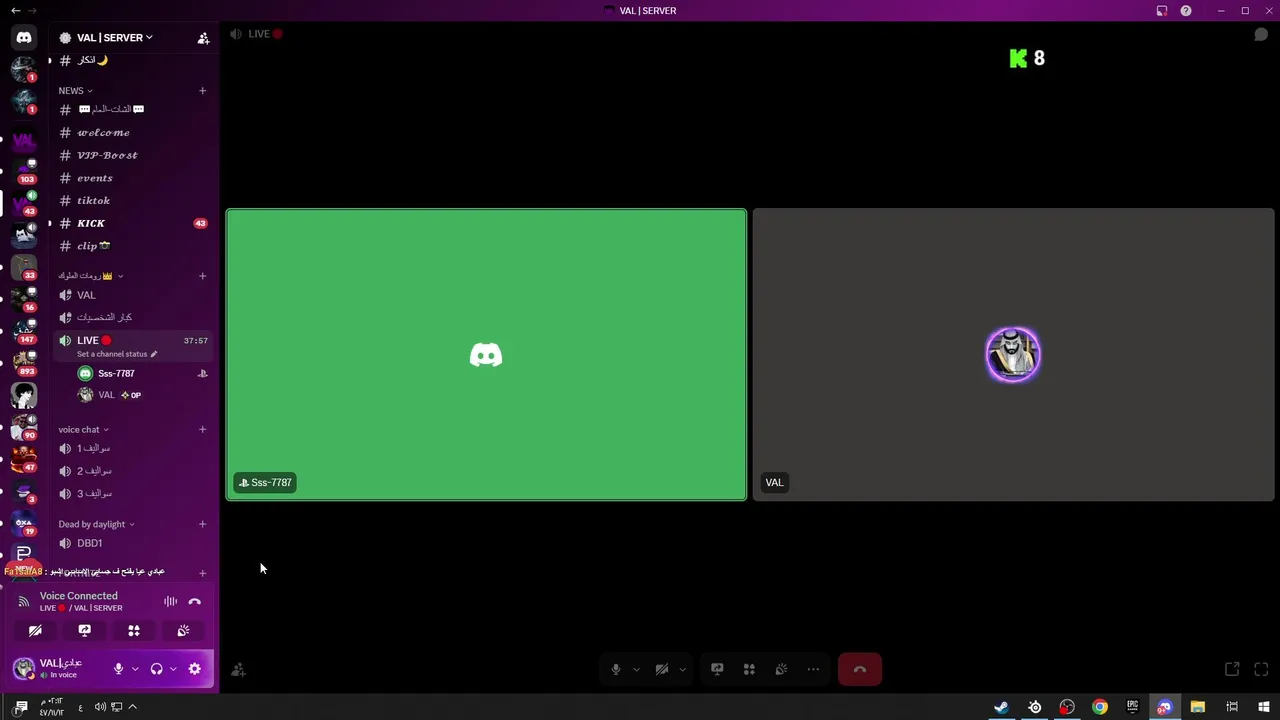Collapse the Dead by daylight category

(x=96, y=524)
